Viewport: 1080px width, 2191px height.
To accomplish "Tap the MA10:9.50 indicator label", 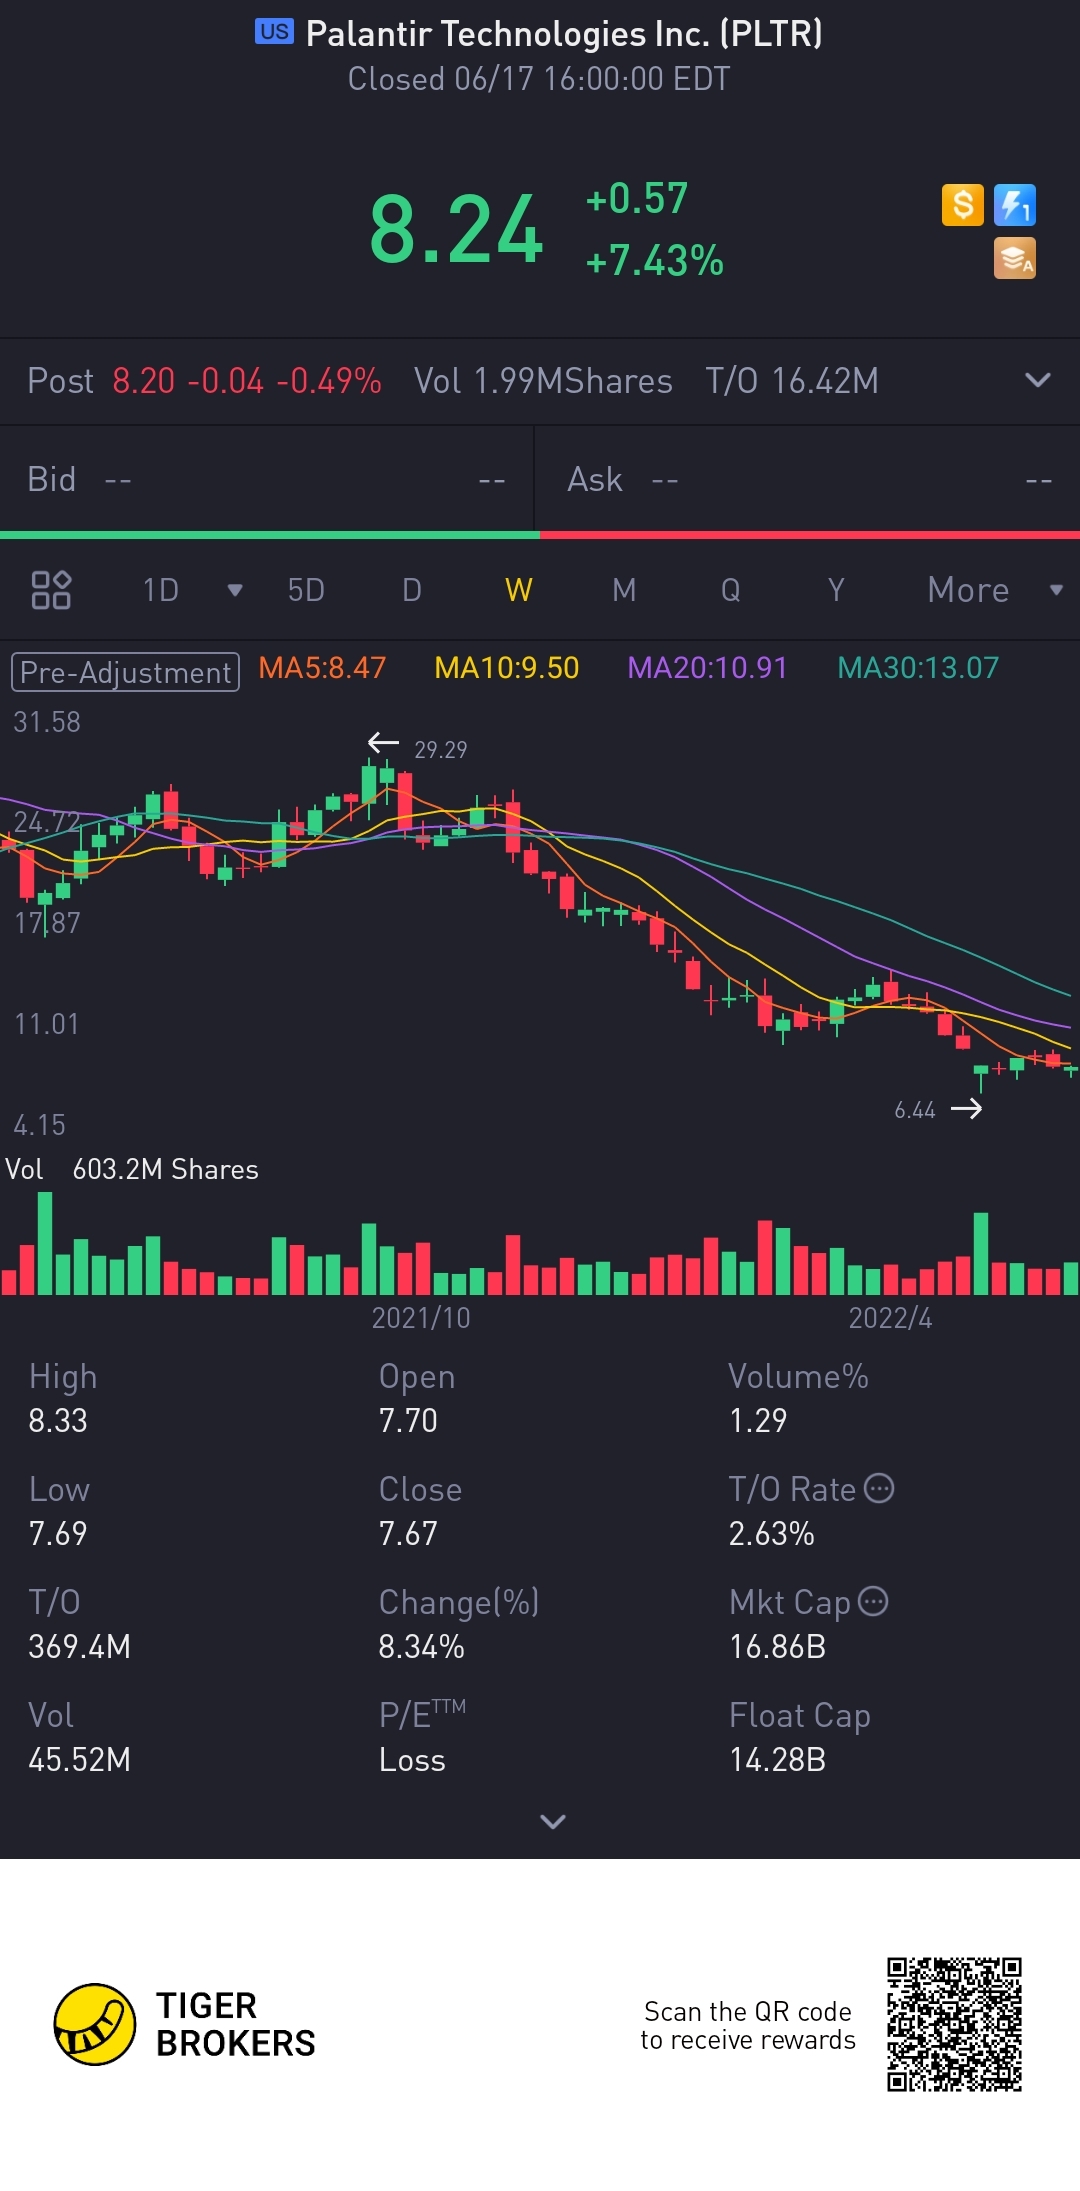I will (x=507, y=668).
